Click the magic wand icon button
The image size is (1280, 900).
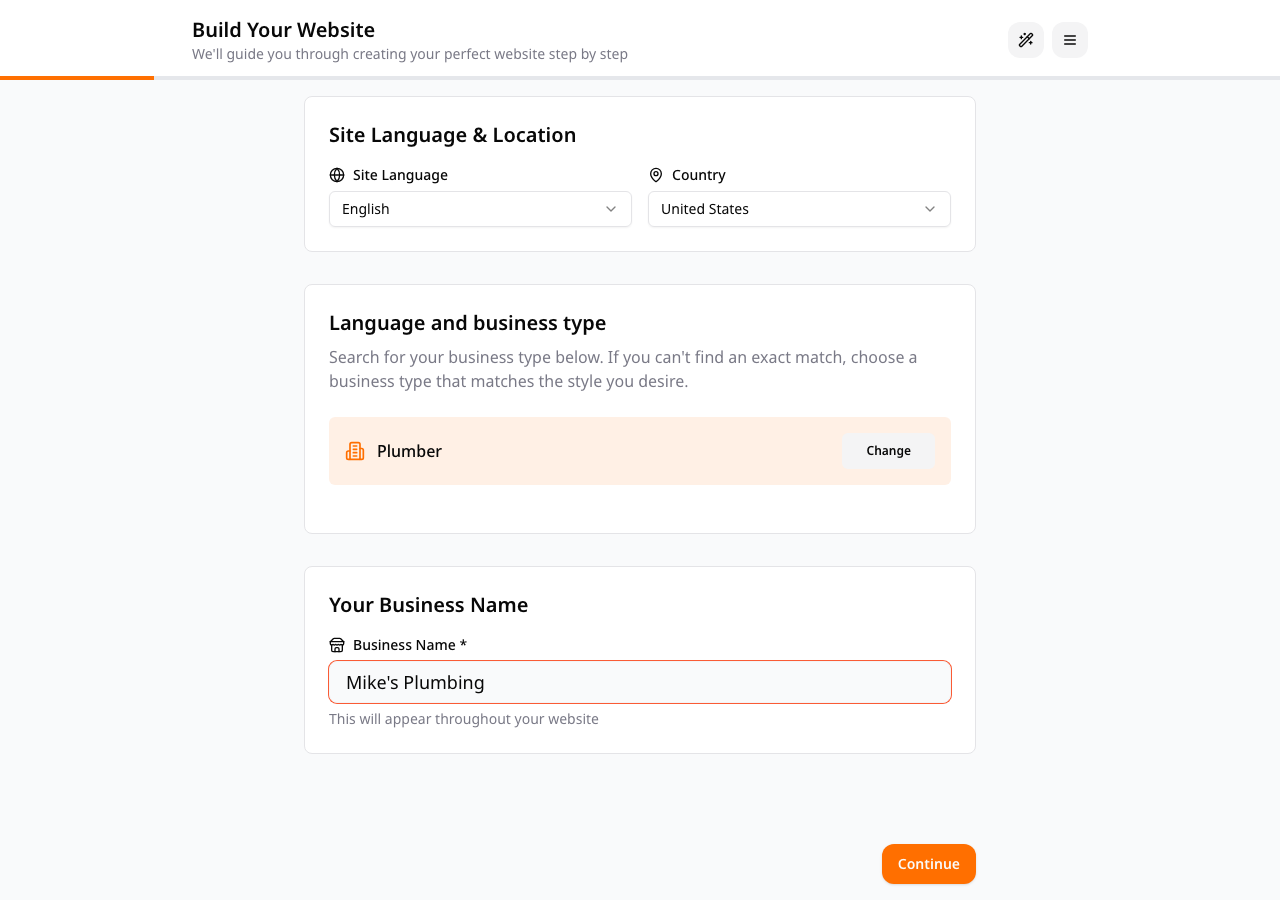[1026, 40]
